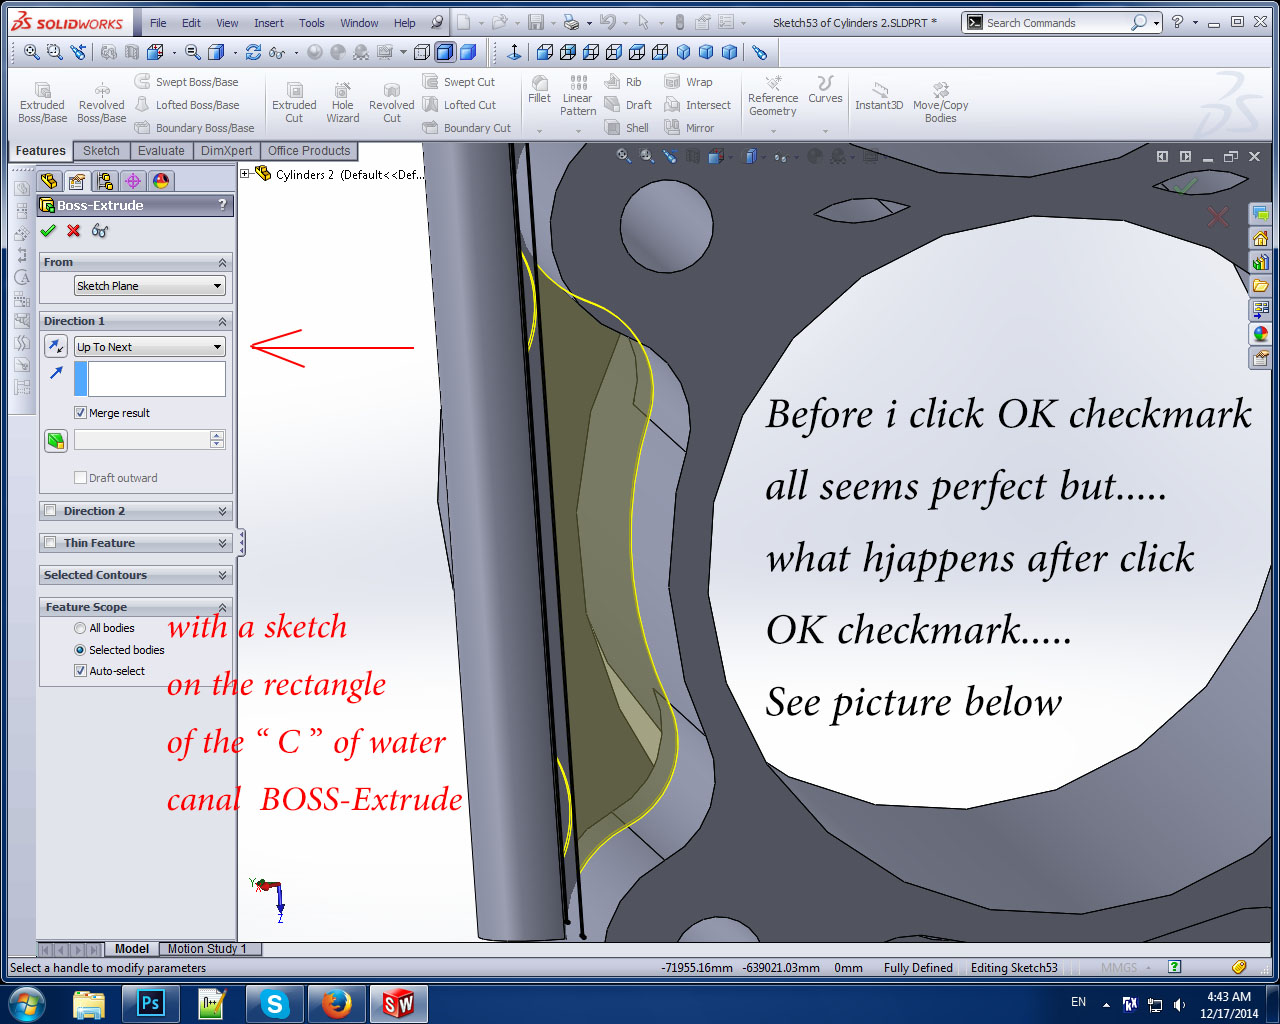The height and width of the screenshot is (1024, 1280).
Task: Open the Up To Next dropdown
Action: (150, 347)
